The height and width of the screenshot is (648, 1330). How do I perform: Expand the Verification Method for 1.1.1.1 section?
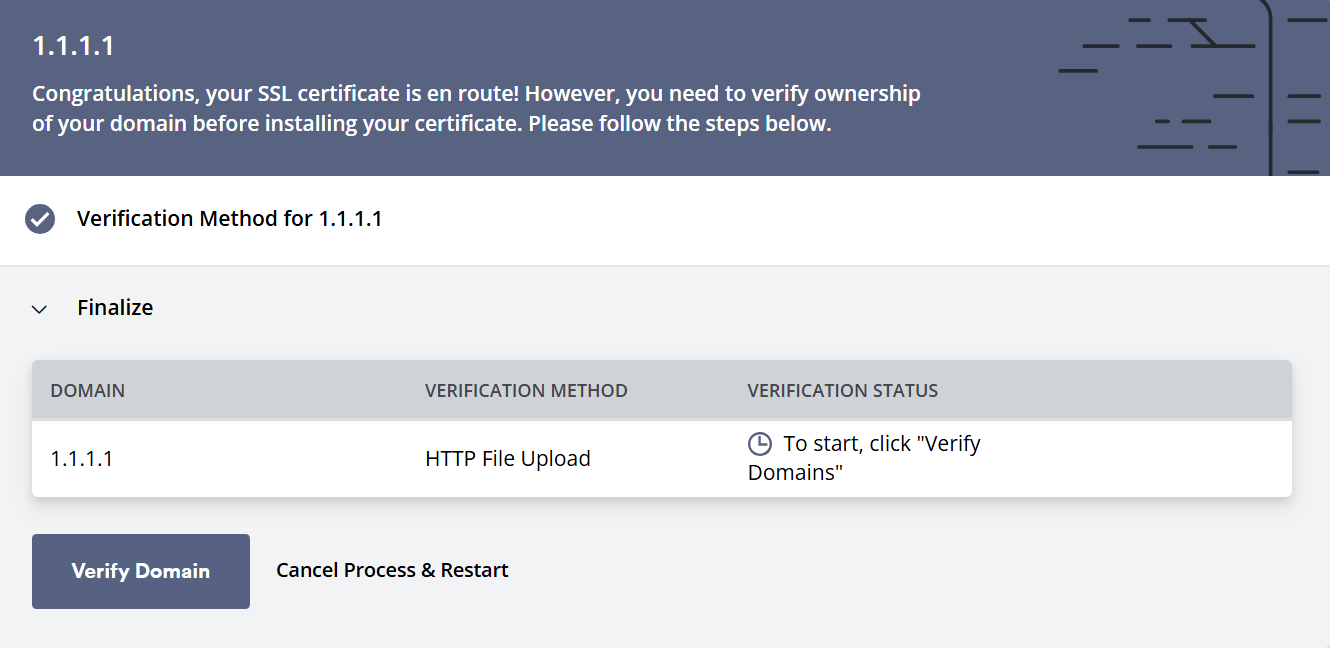click(229, 218)
